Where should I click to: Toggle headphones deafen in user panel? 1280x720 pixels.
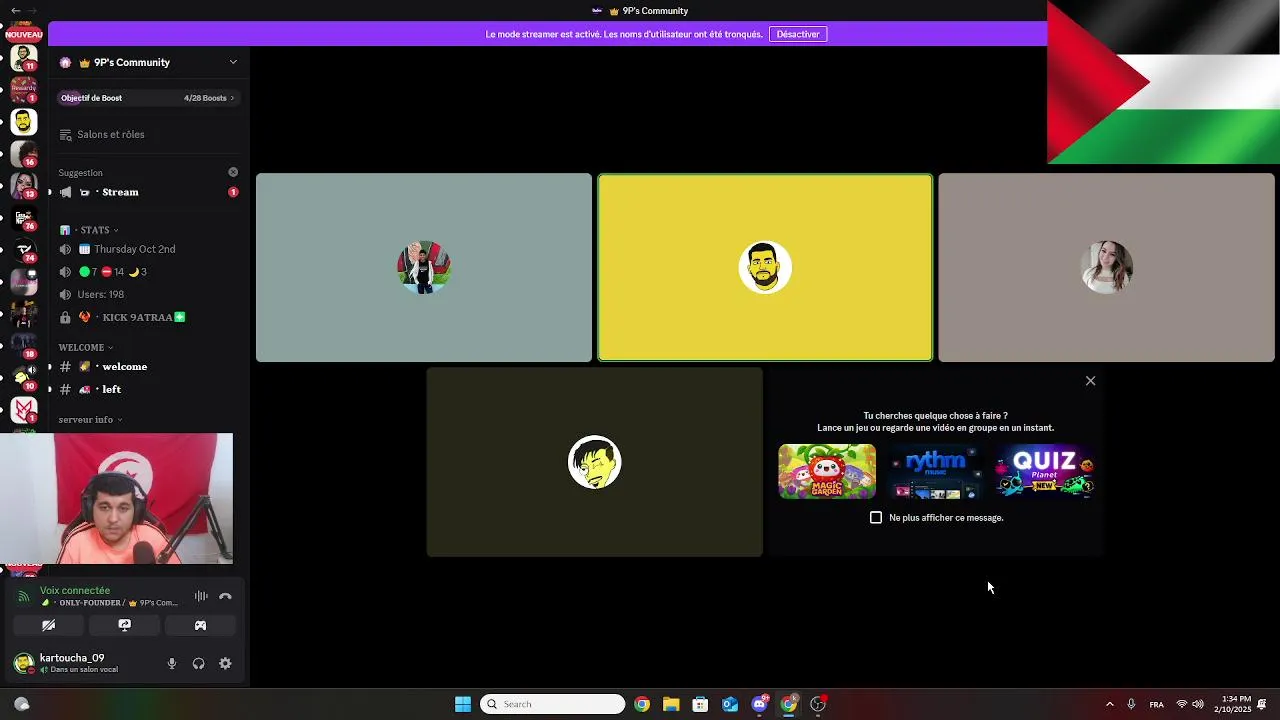198,663
